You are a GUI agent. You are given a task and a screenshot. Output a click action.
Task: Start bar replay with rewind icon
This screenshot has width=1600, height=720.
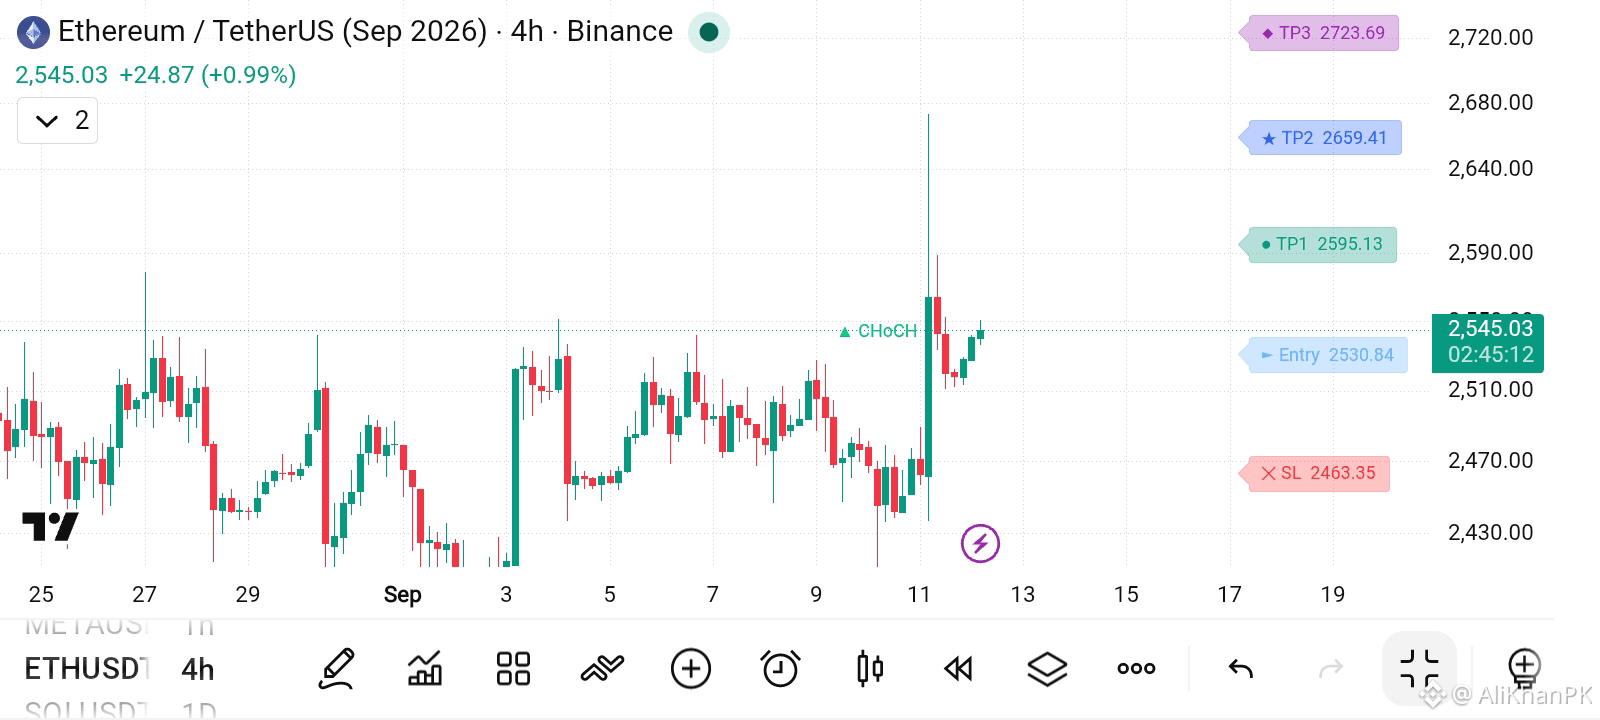click(958, 668)
